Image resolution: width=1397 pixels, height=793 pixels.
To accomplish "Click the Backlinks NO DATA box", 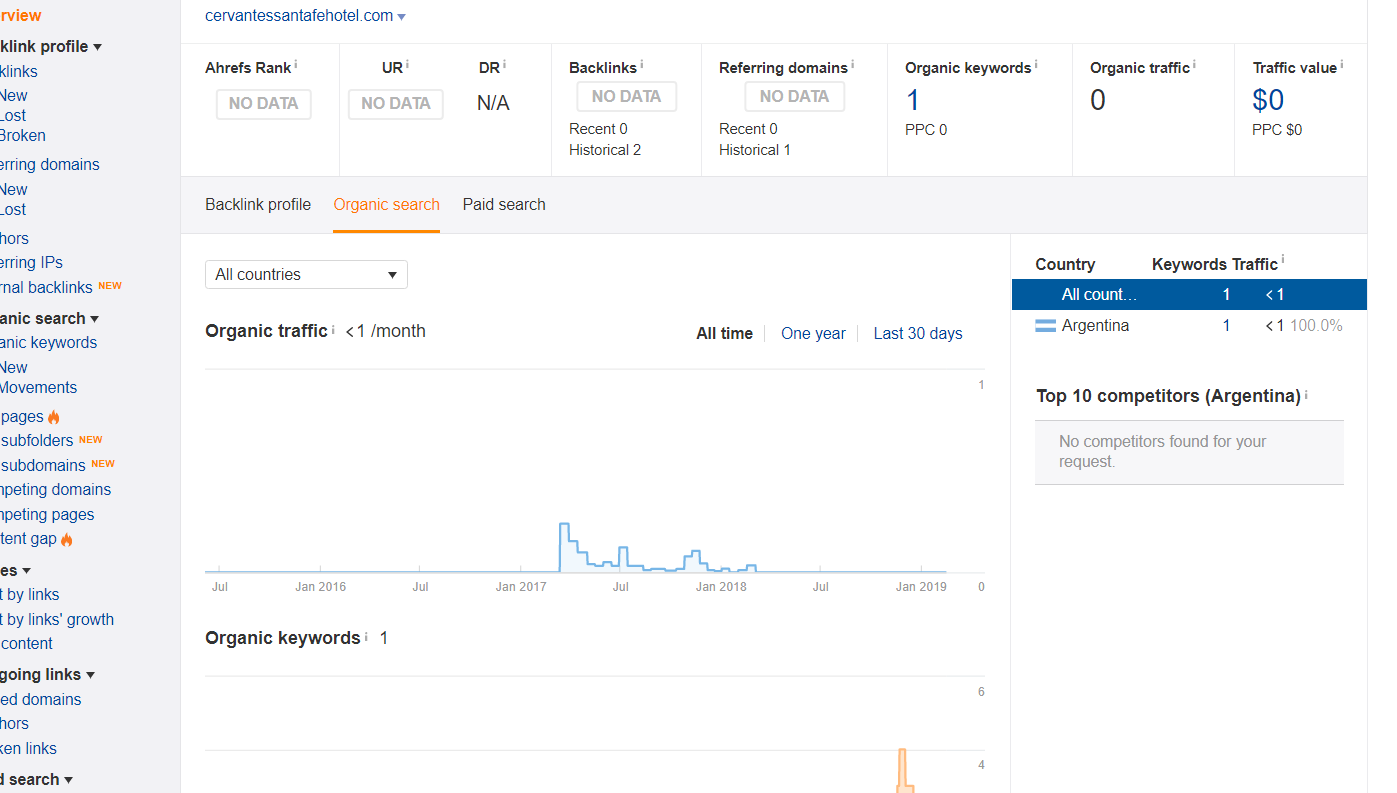I will tap(626, 97).
